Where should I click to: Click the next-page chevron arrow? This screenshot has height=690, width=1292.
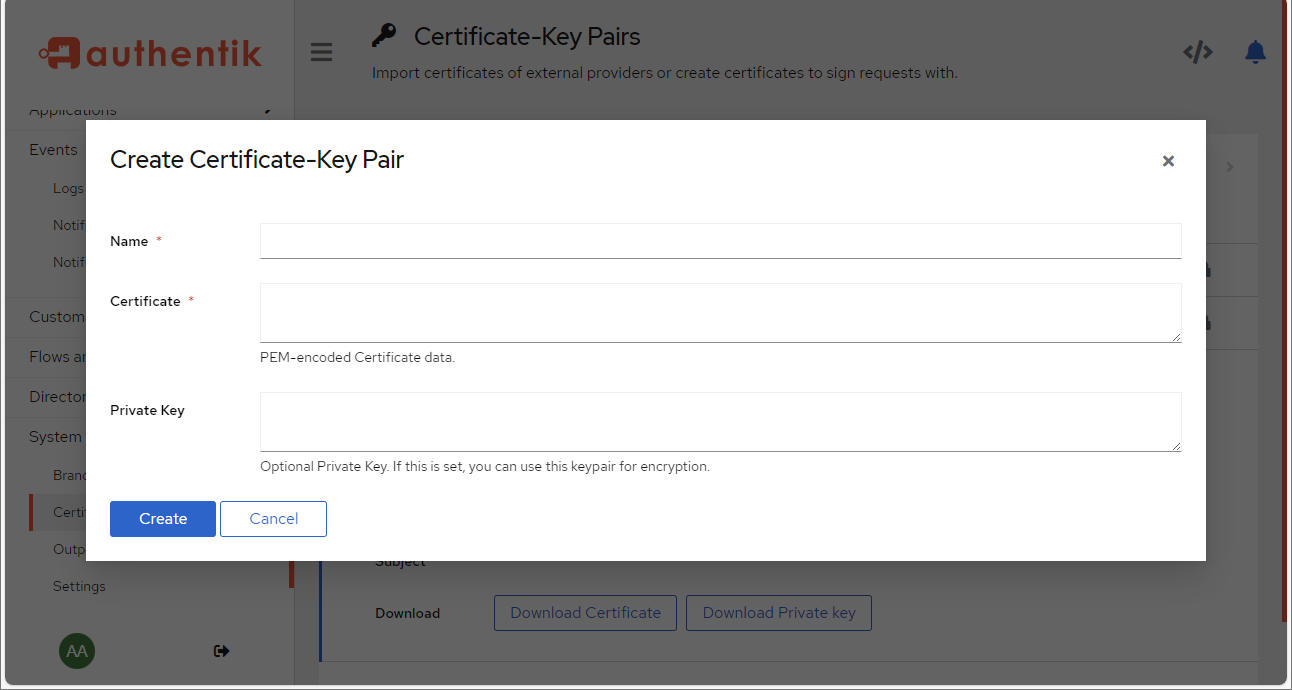[x=1230, y=167]
